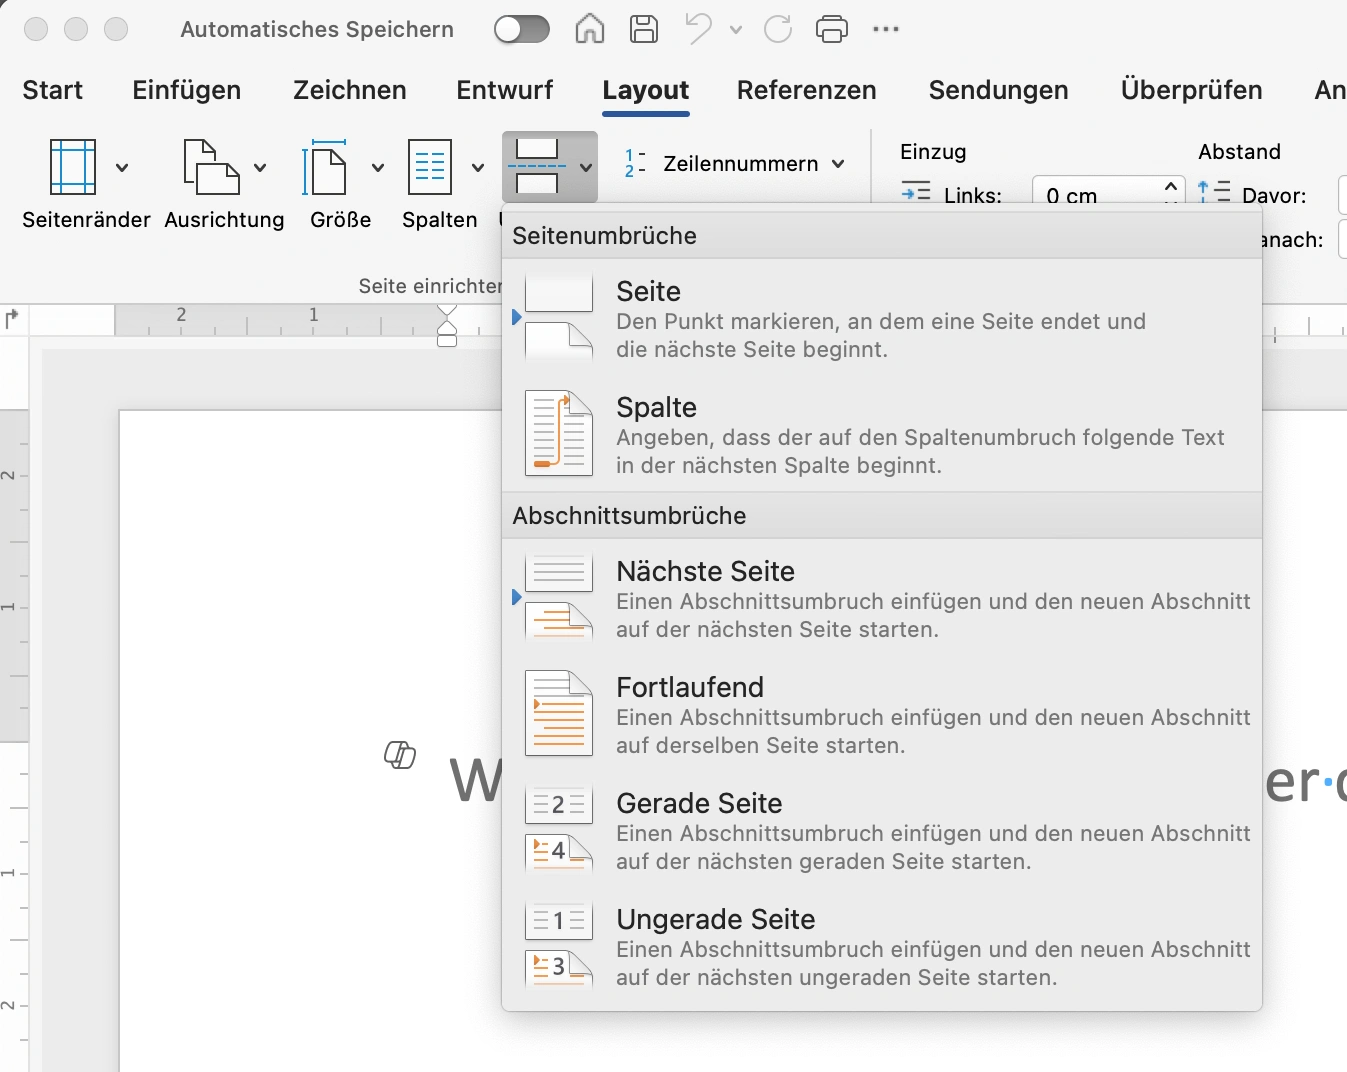Click the Abstand Davor spacing icon

(x=1214, y=193)
